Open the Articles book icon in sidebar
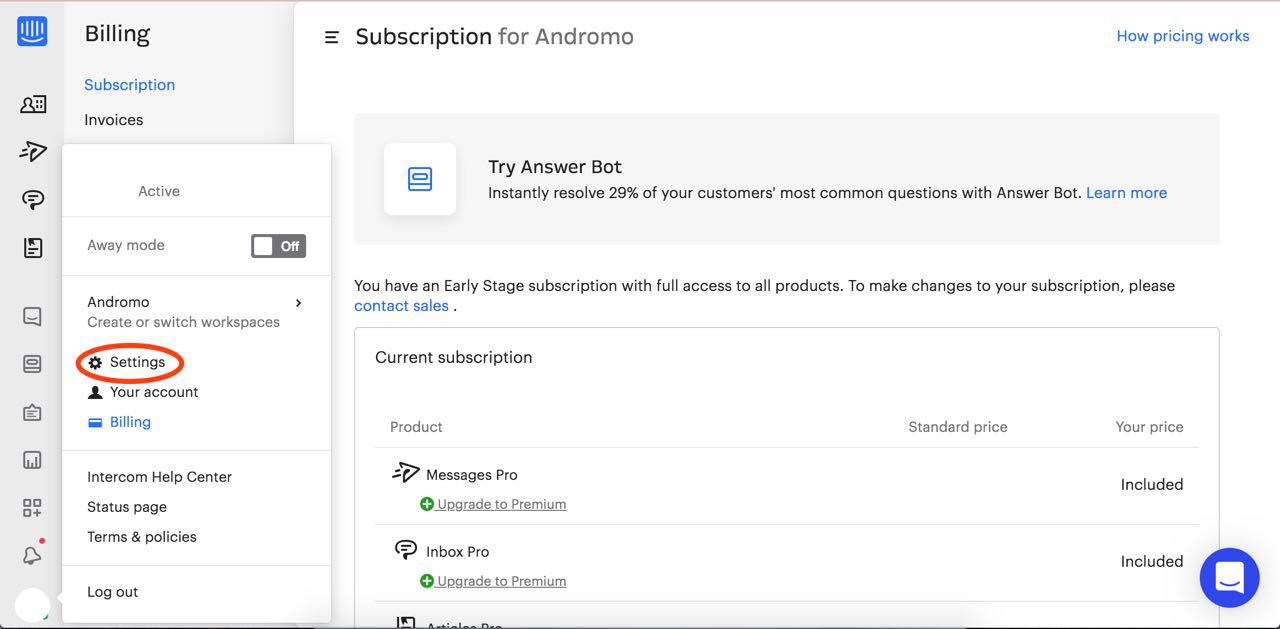 pyautogui.click(x=33, y=248)
